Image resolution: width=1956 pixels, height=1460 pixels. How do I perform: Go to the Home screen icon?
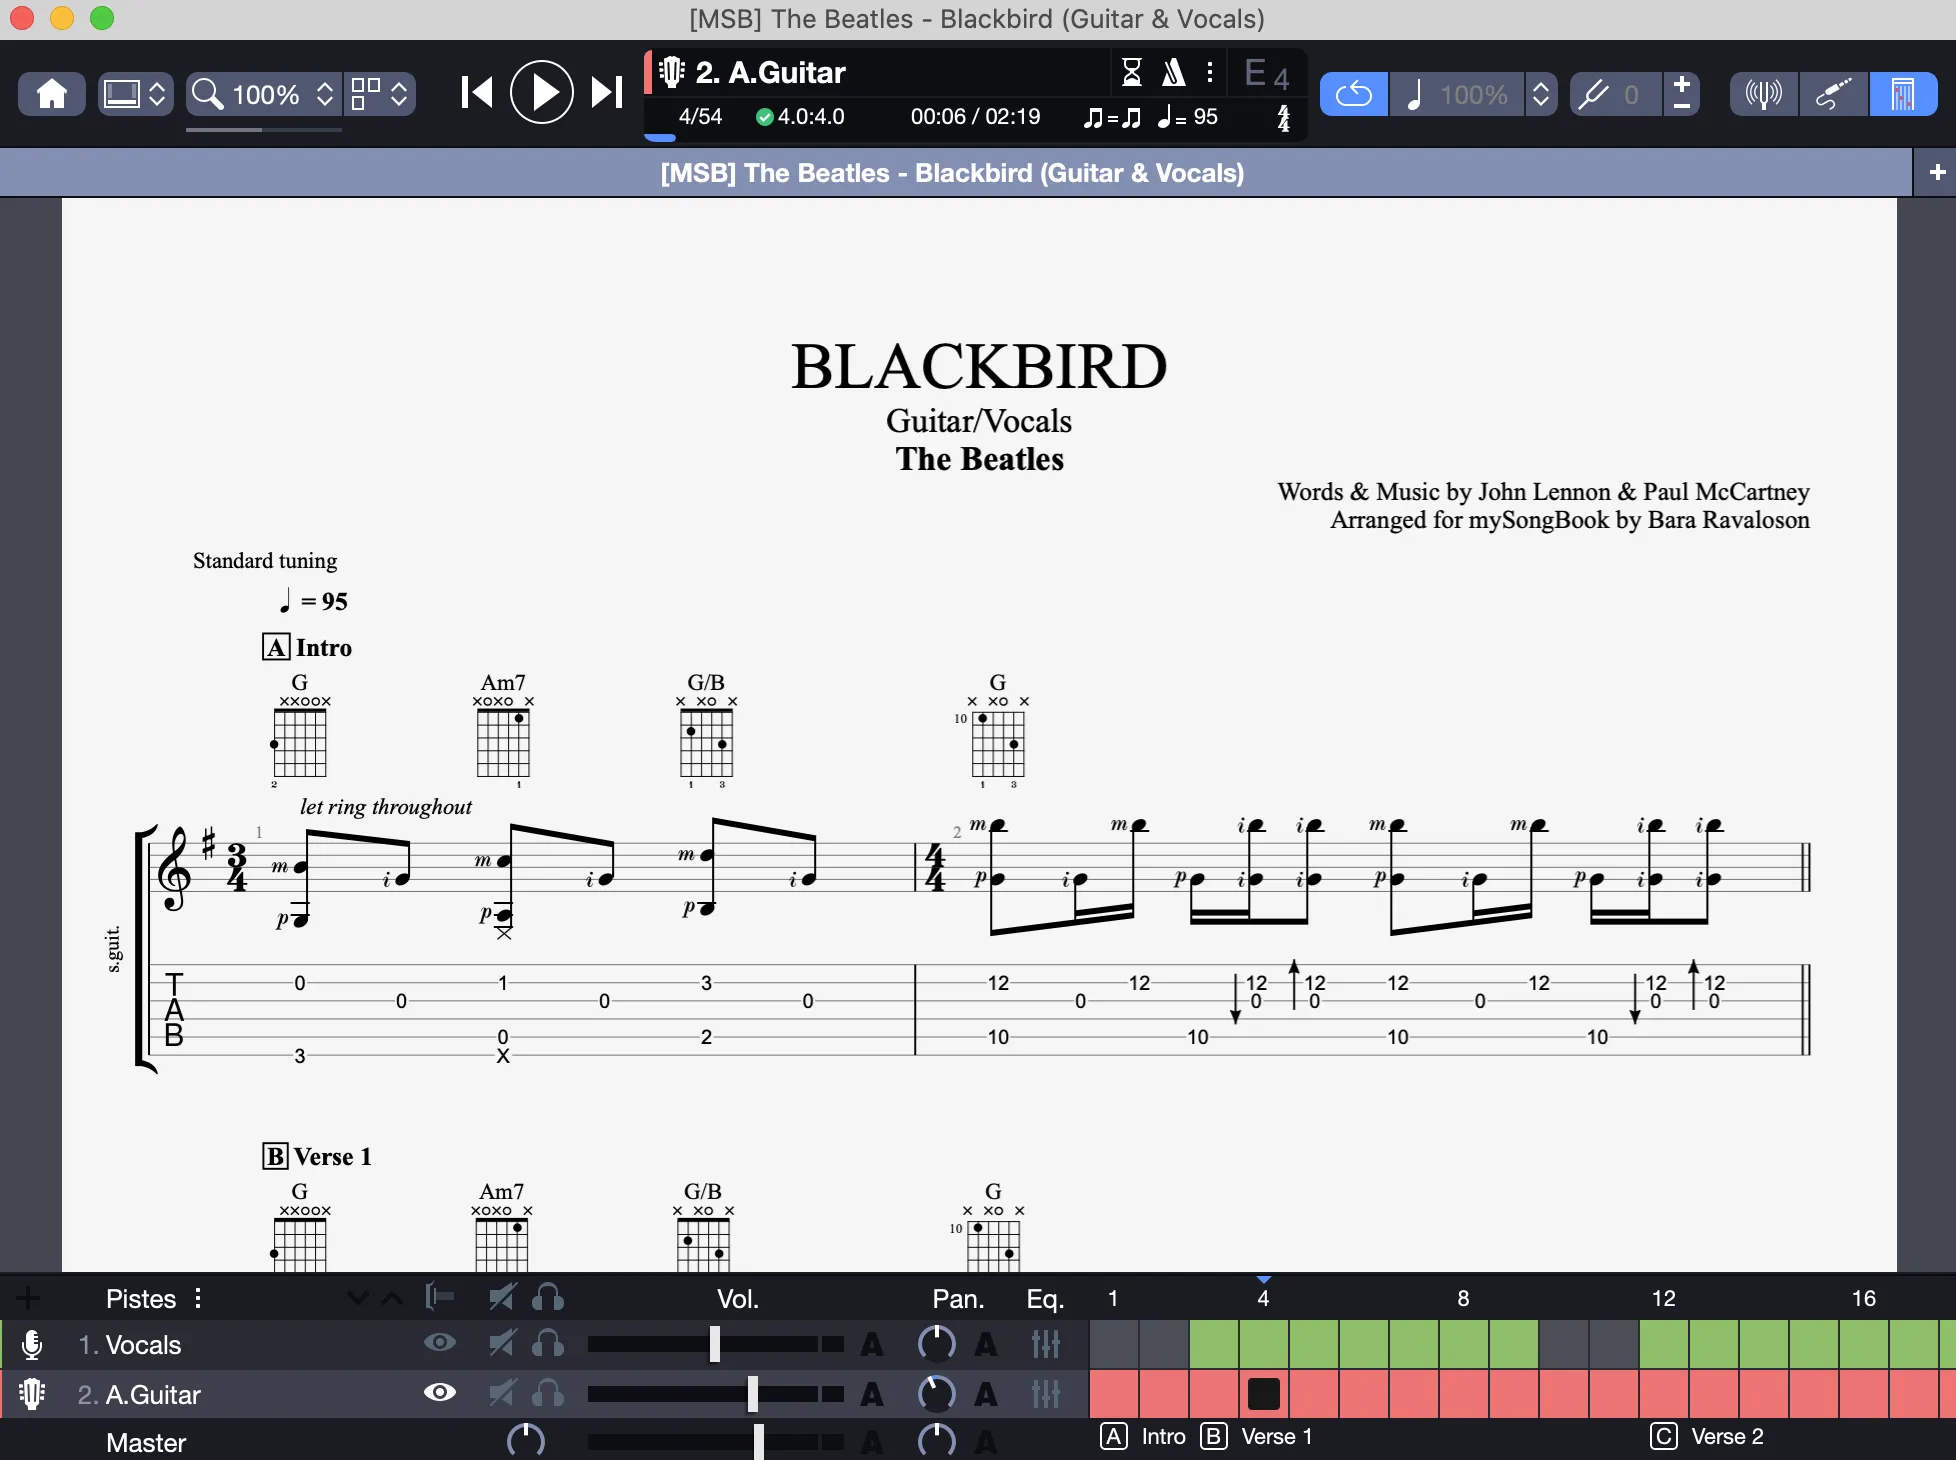tap(52, 94)
